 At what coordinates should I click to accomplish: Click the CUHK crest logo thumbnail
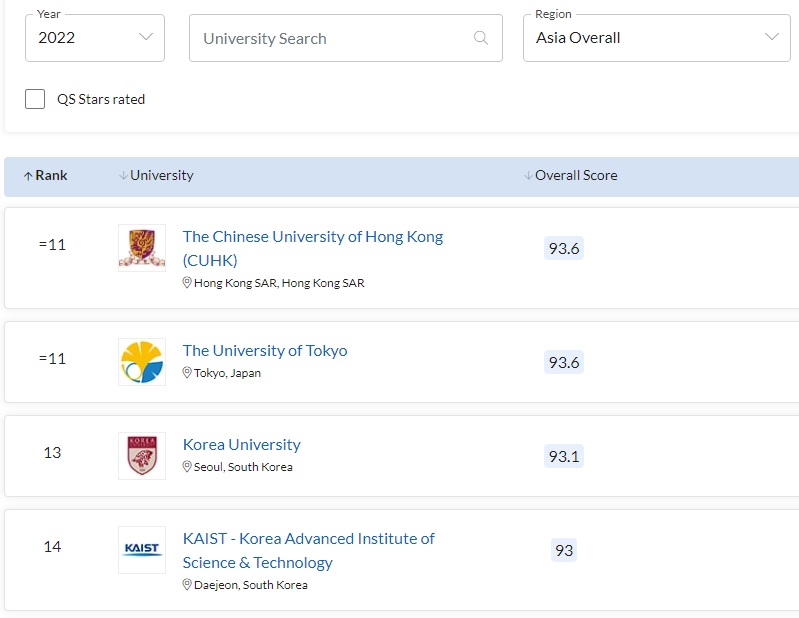point(142,248)
